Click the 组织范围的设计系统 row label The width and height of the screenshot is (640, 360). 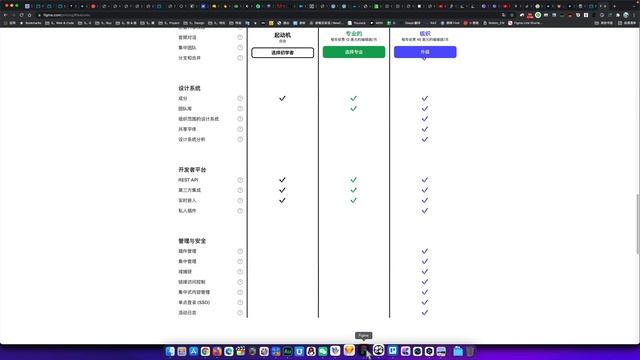pyautogui.click(x=199, y=119)
